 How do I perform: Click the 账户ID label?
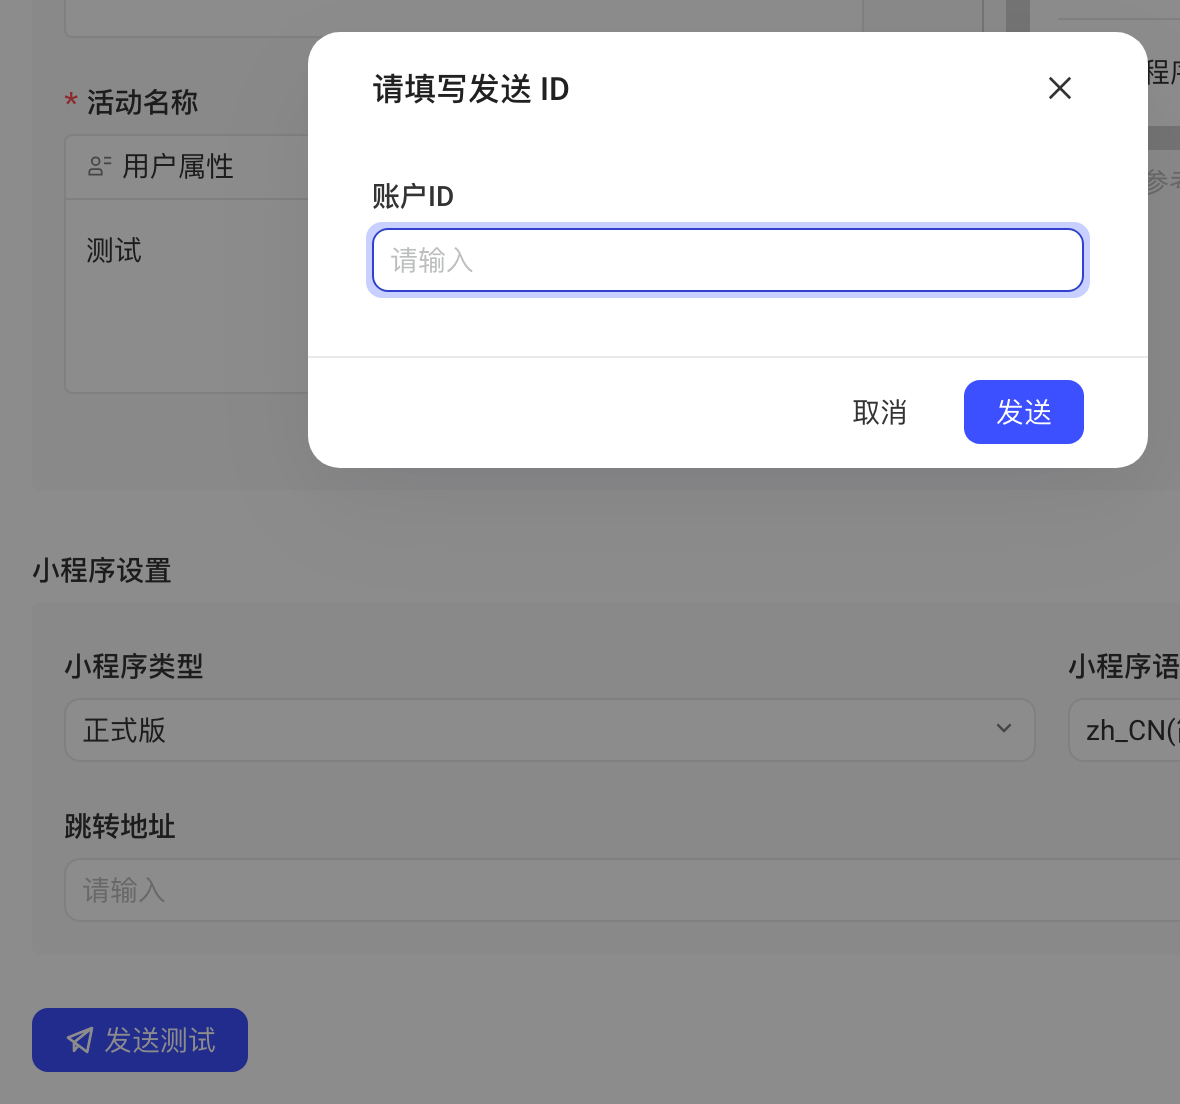[x=412, y=196]
